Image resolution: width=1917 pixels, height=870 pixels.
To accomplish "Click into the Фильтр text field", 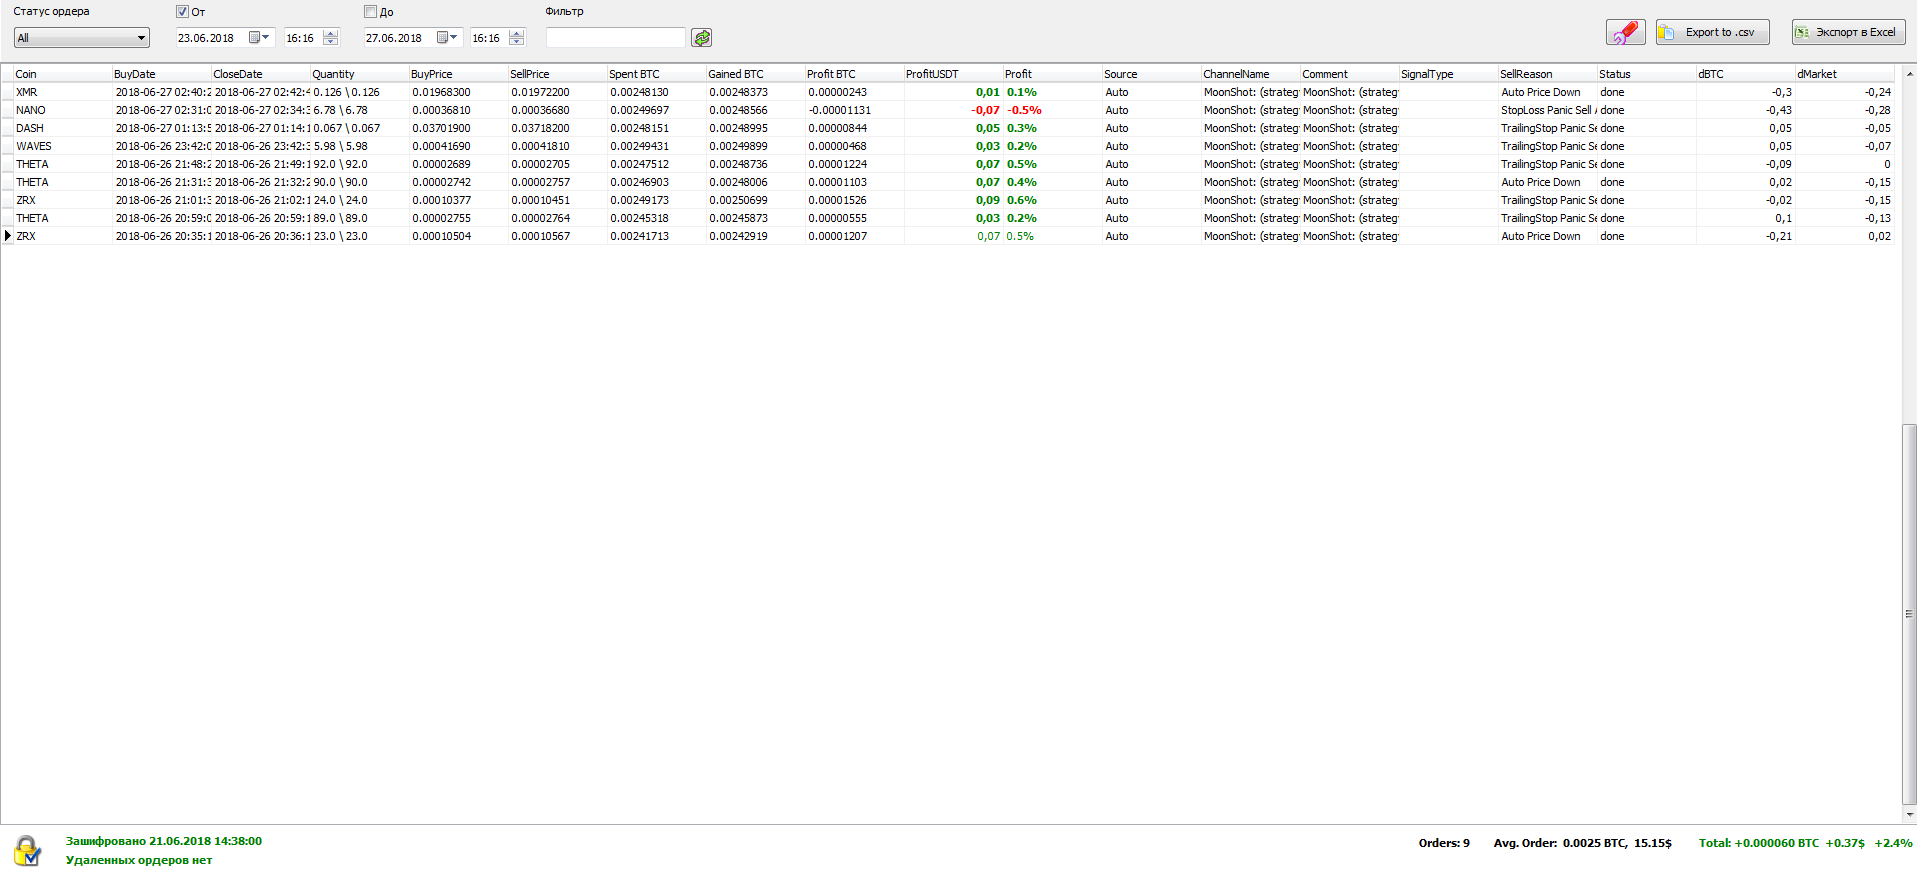I will click(x=616, y=38).
